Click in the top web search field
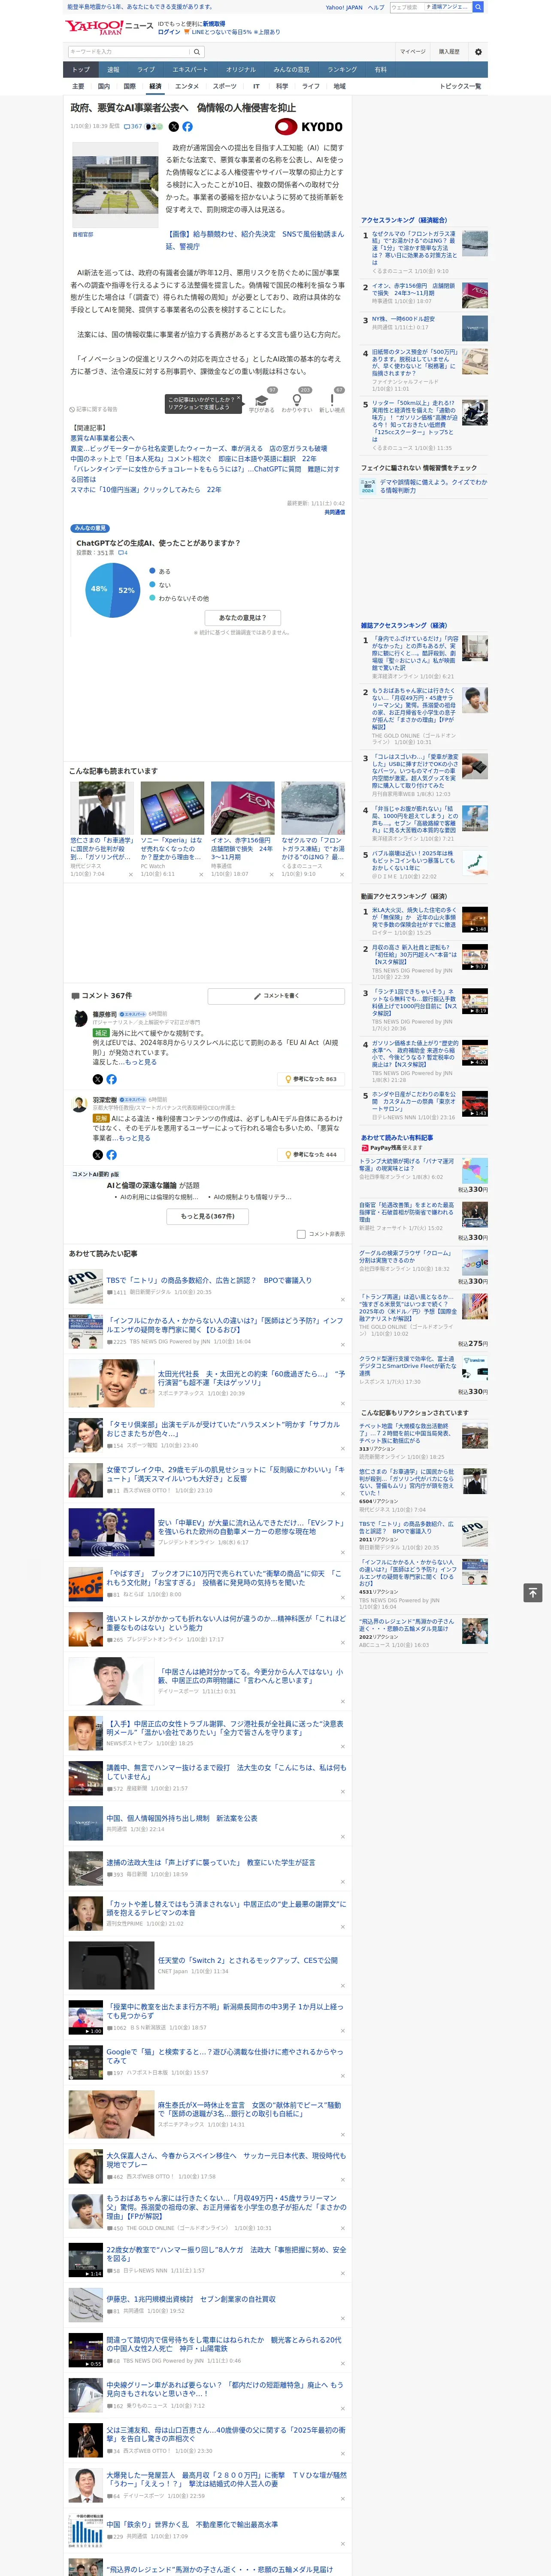This screenshot has width=551, height=2576. click(406, 7)
